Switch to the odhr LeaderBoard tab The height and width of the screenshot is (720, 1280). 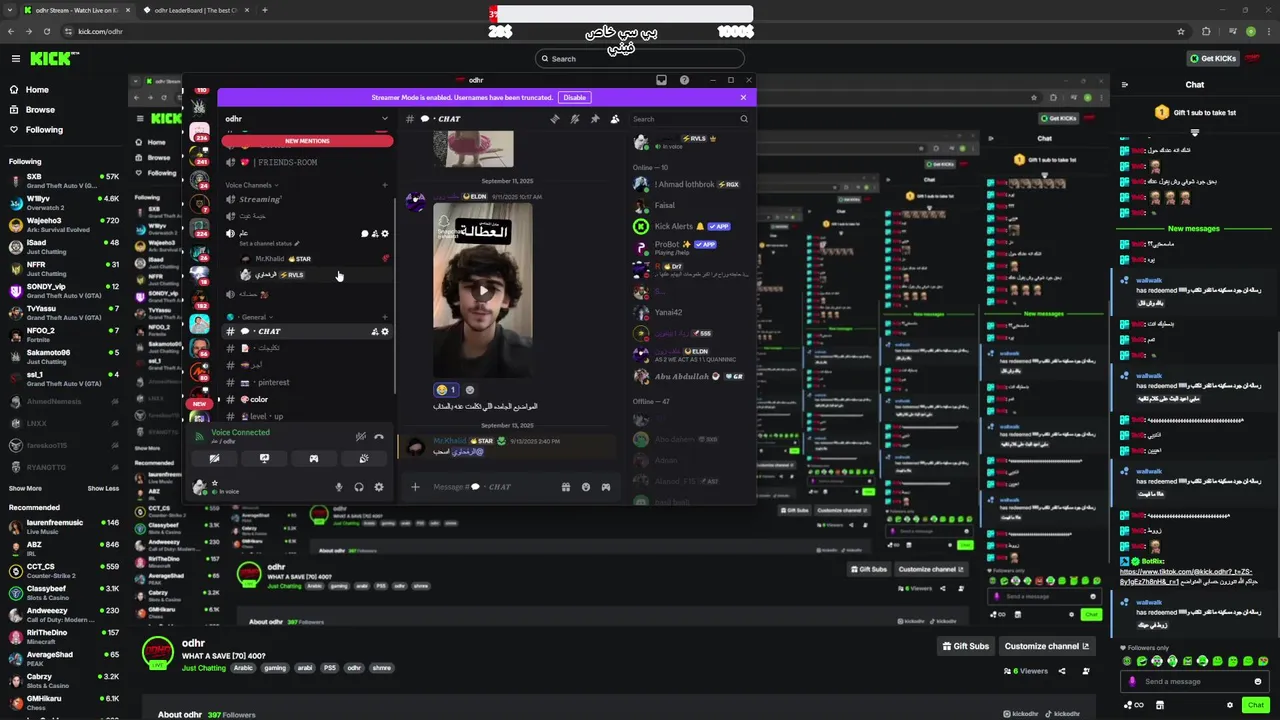click(195, 10)
